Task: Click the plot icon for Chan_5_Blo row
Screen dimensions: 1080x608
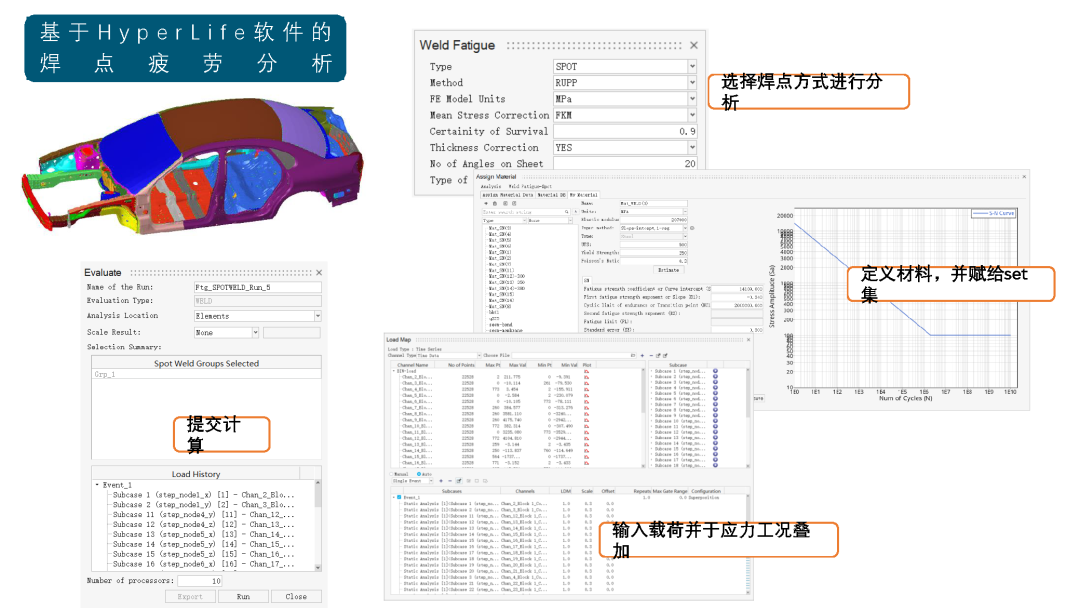Action: point(586,395)
